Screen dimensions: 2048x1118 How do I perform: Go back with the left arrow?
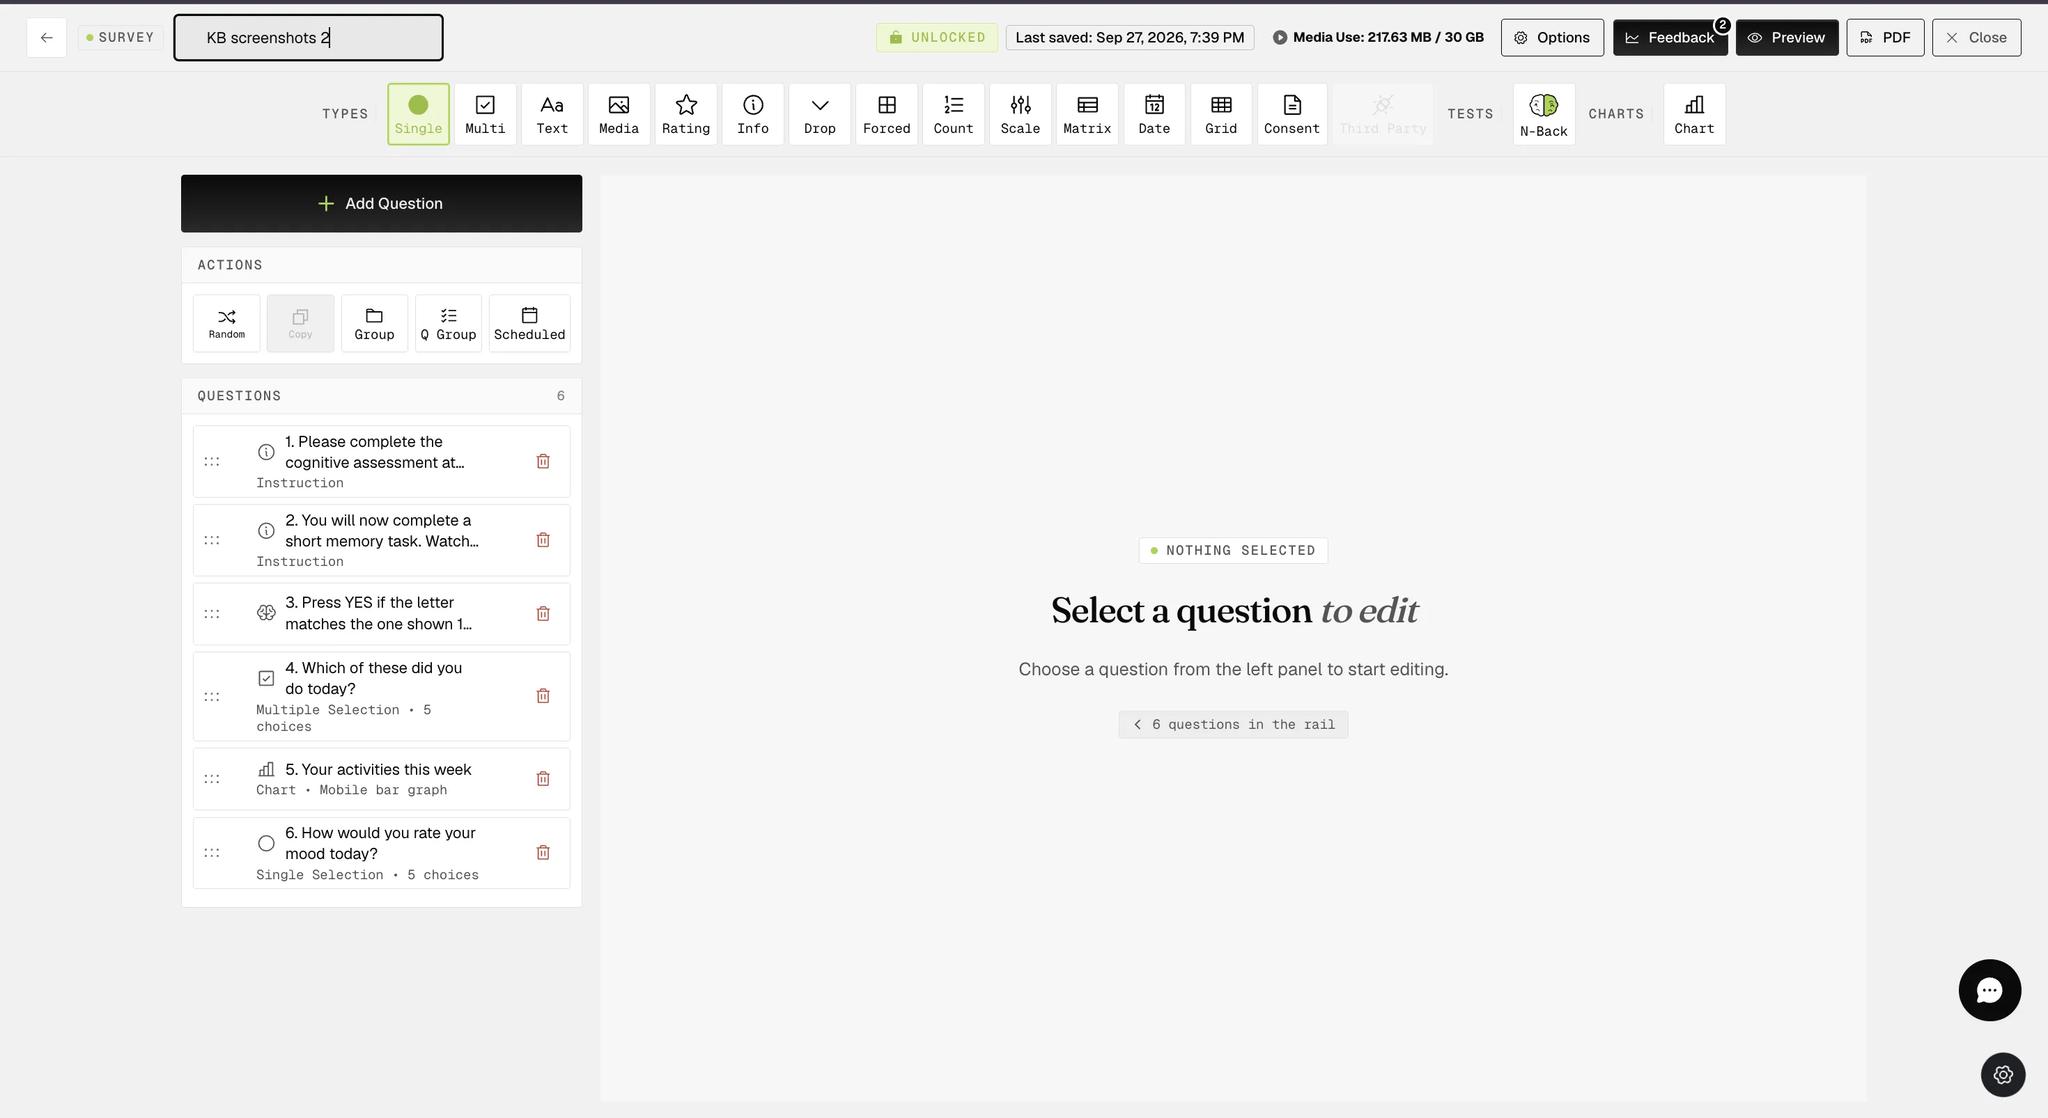47,38
